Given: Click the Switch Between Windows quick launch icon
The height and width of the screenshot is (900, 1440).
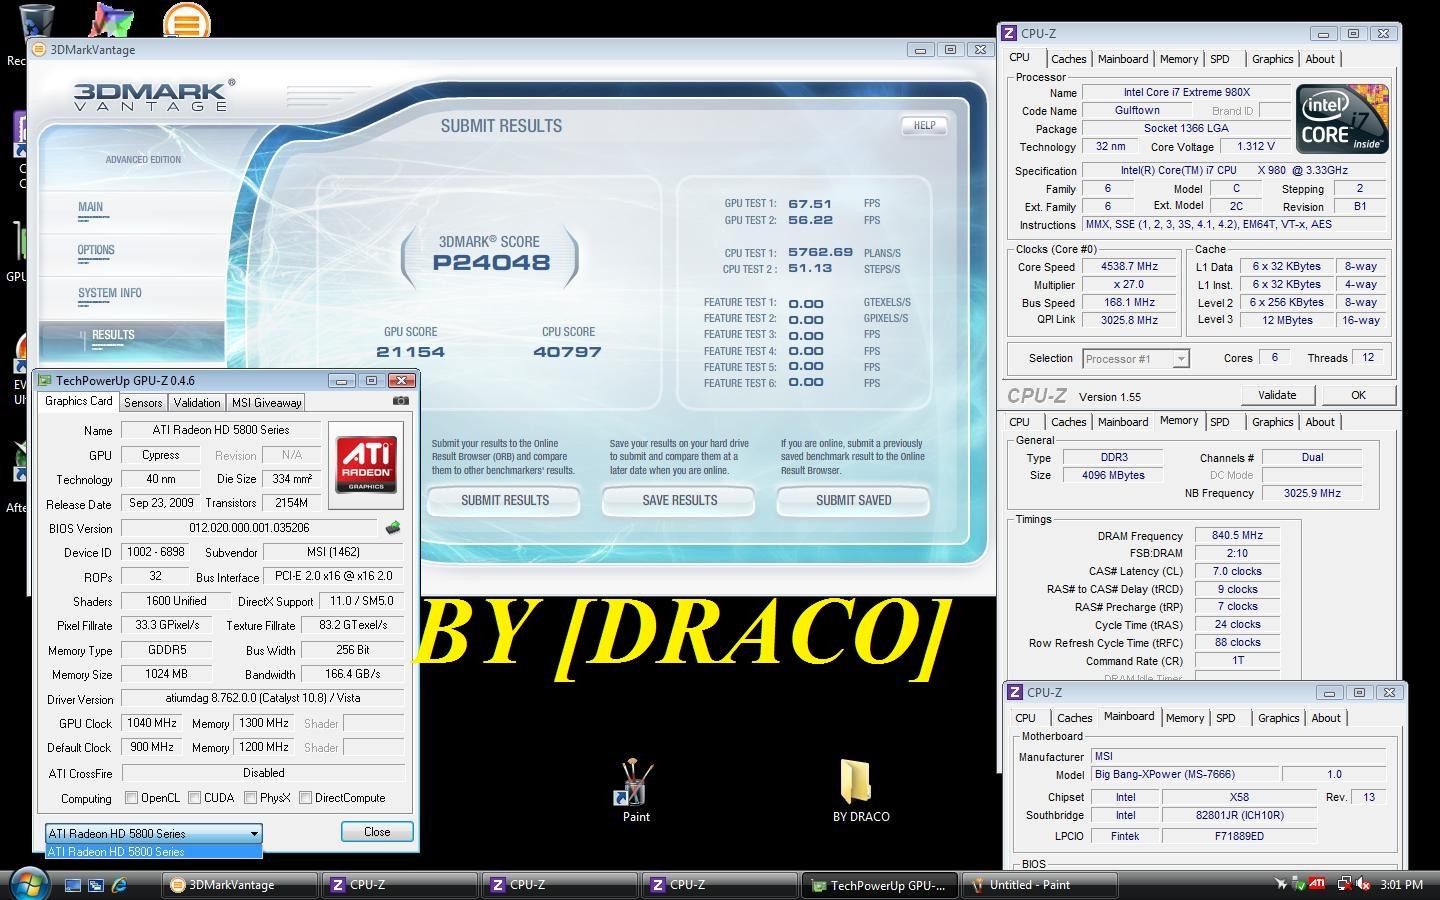Looking at the screenshot, I should click(x=96, y=885).
